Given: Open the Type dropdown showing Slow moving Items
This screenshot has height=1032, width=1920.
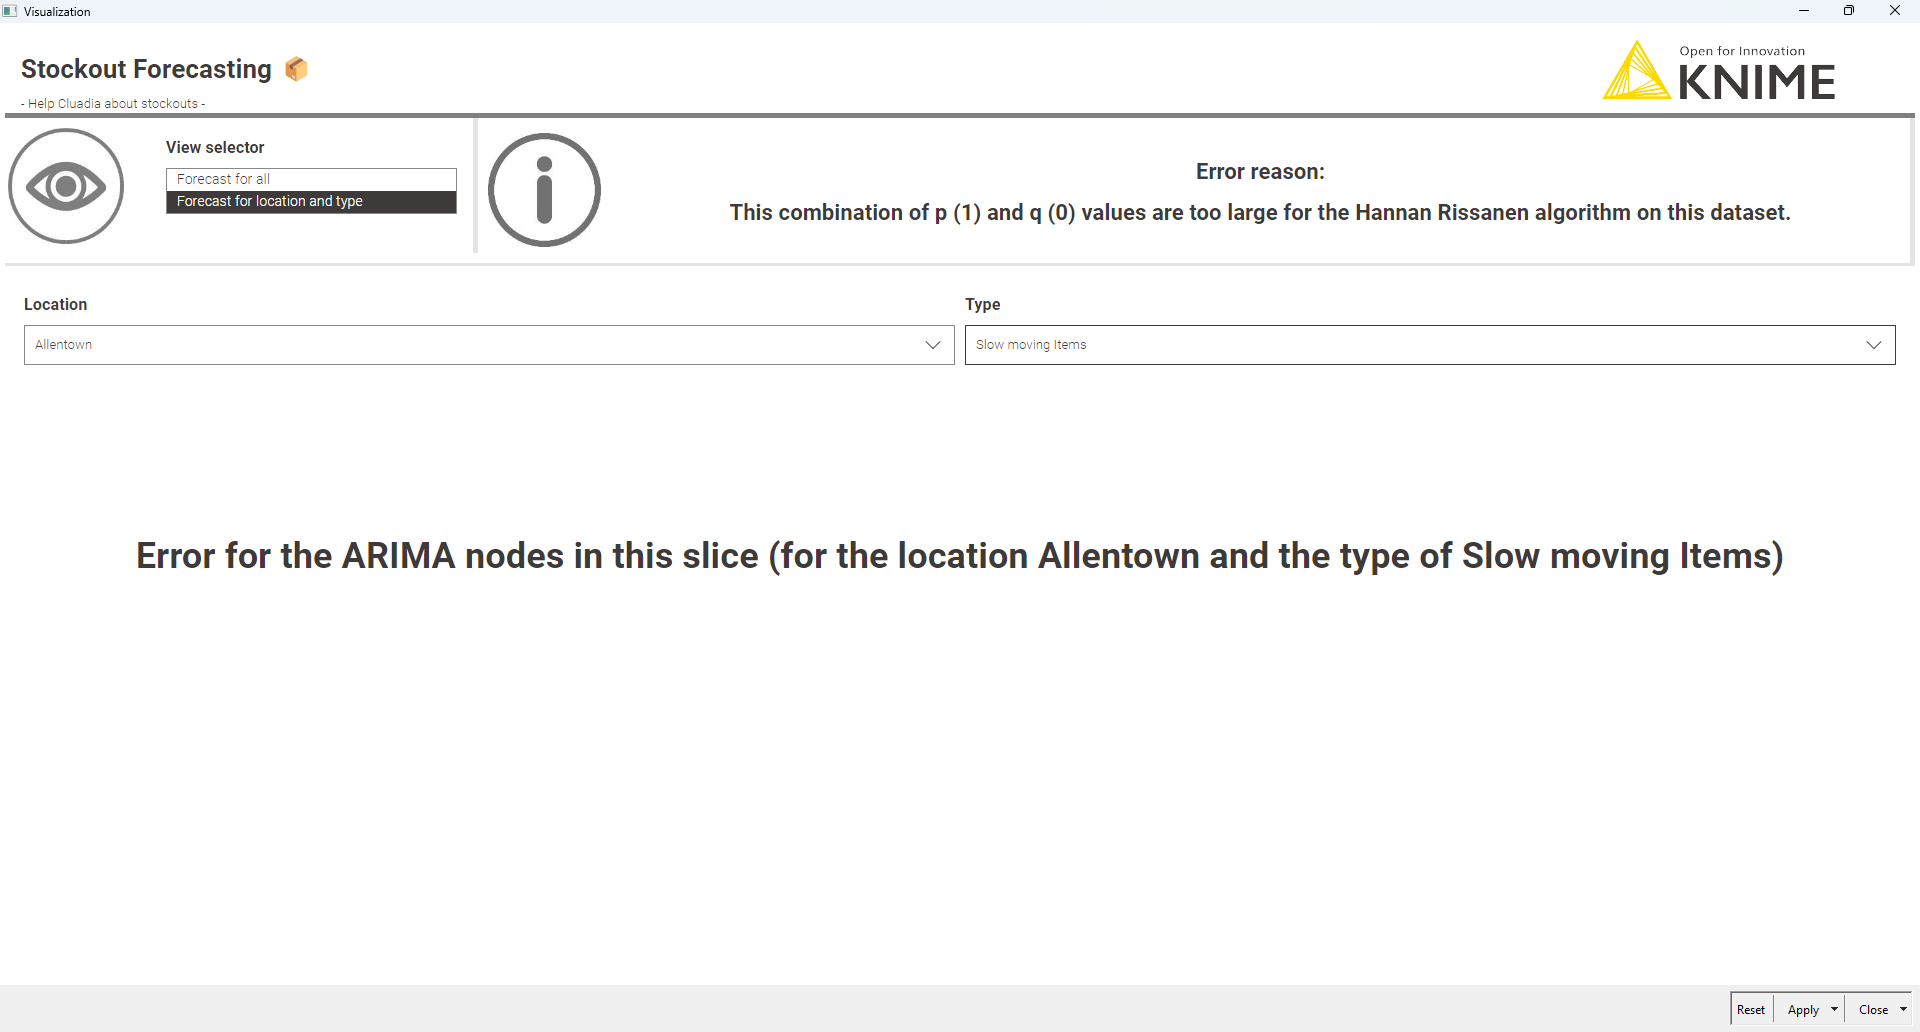Looking at the screenshot, I should point(1429,345).
